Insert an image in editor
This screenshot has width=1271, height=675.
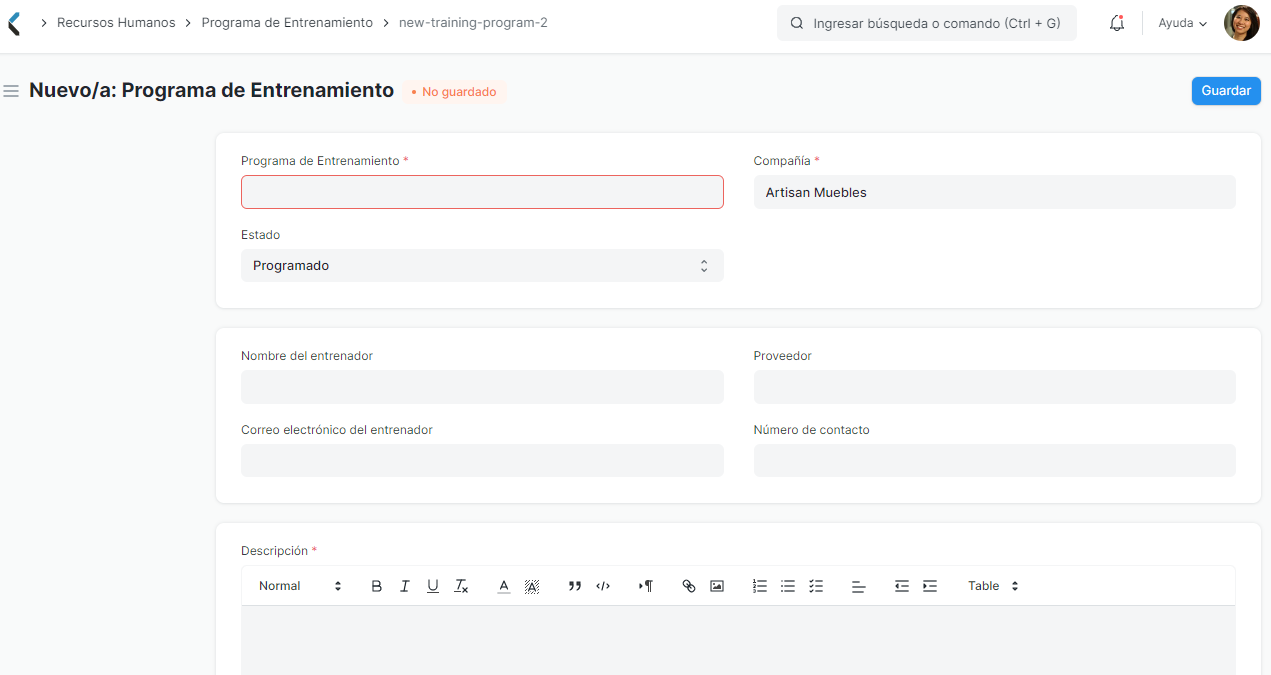coord(717,586)
